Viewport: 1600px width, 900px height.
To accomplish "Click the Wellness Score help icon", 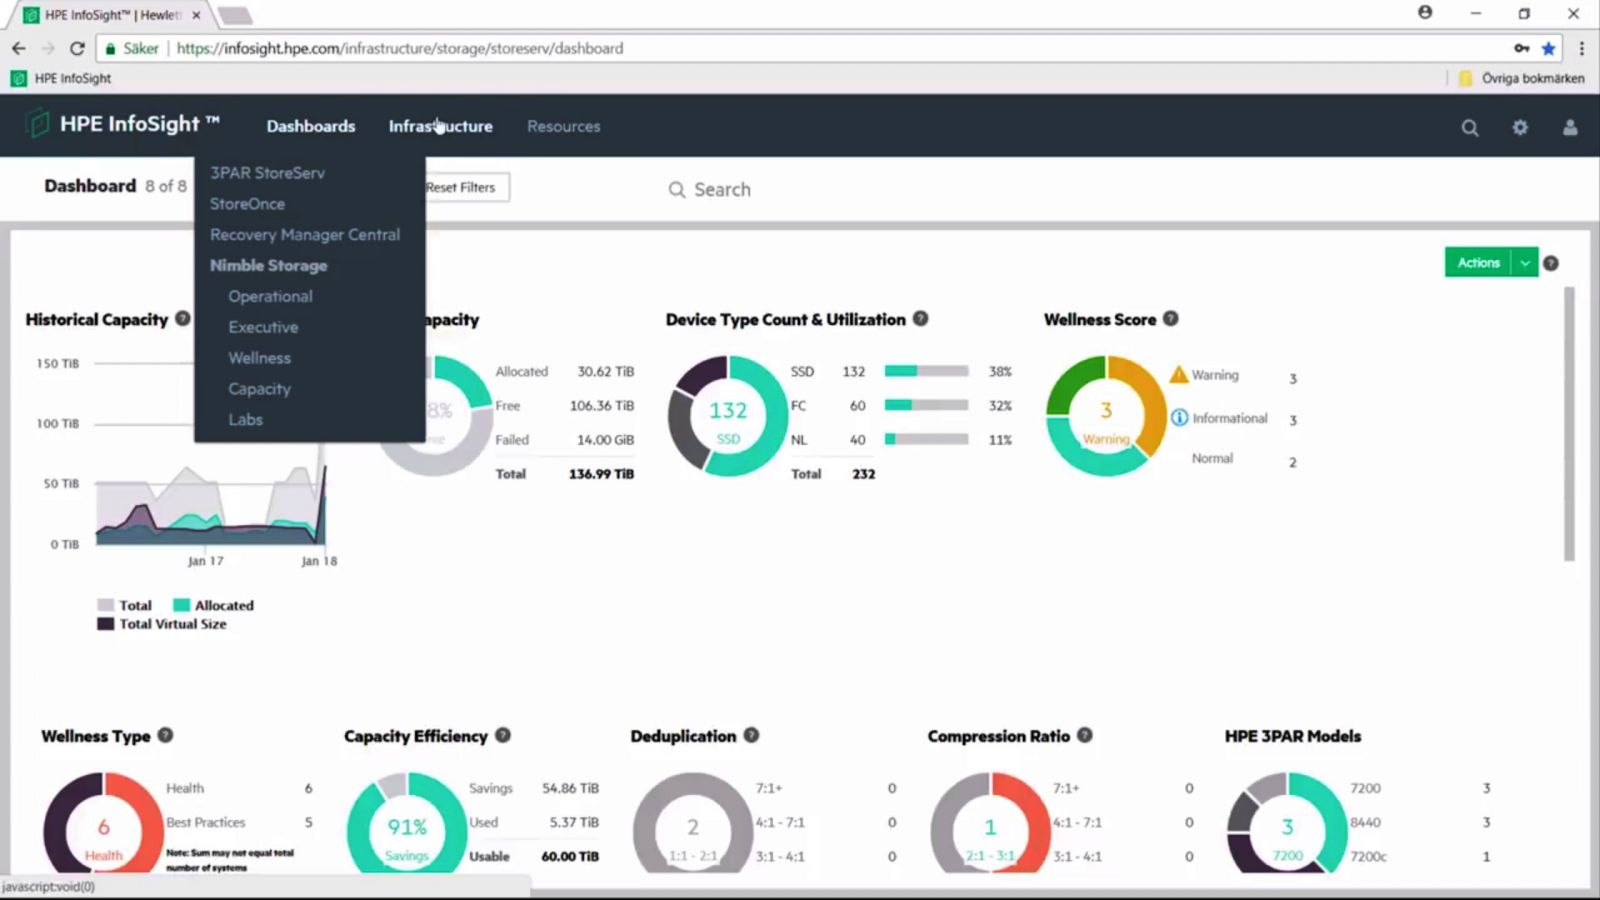I will pos(1170,319).
